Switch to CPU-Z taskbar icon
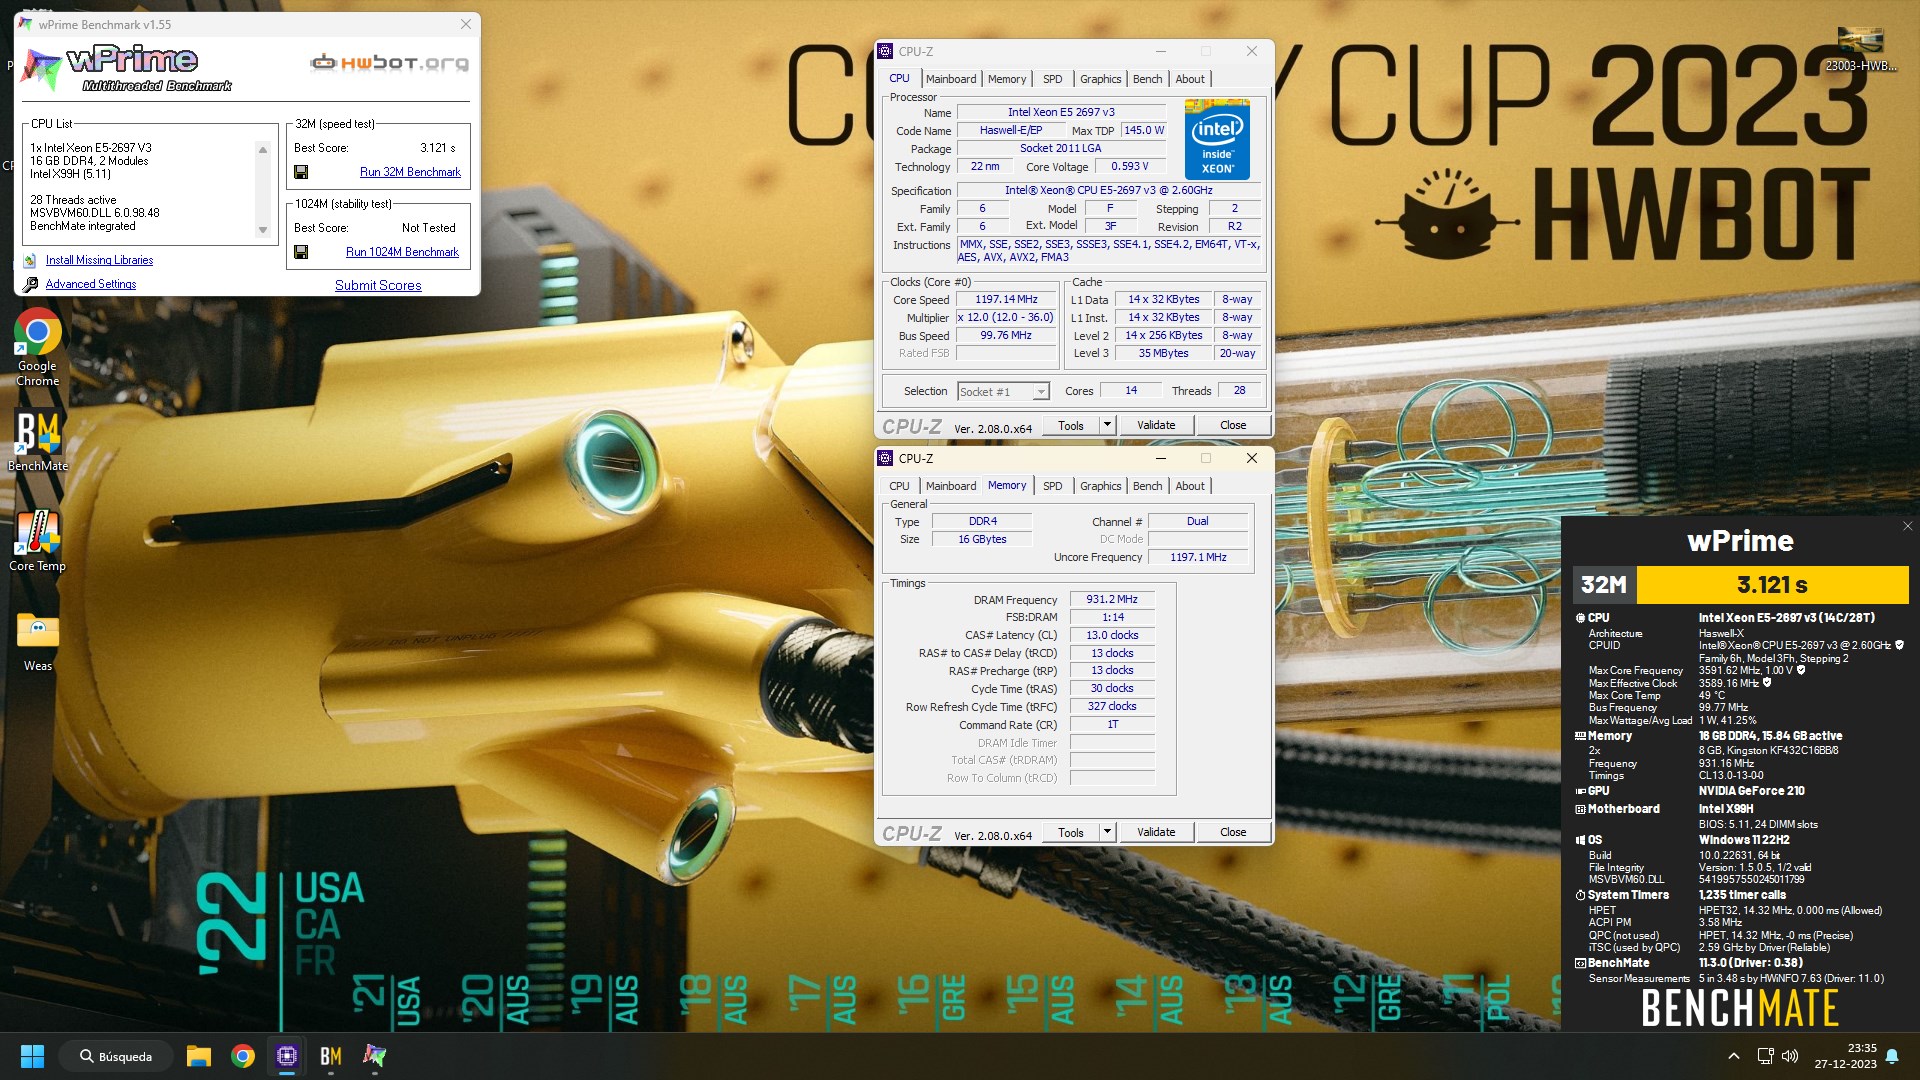 point(287,1056)
